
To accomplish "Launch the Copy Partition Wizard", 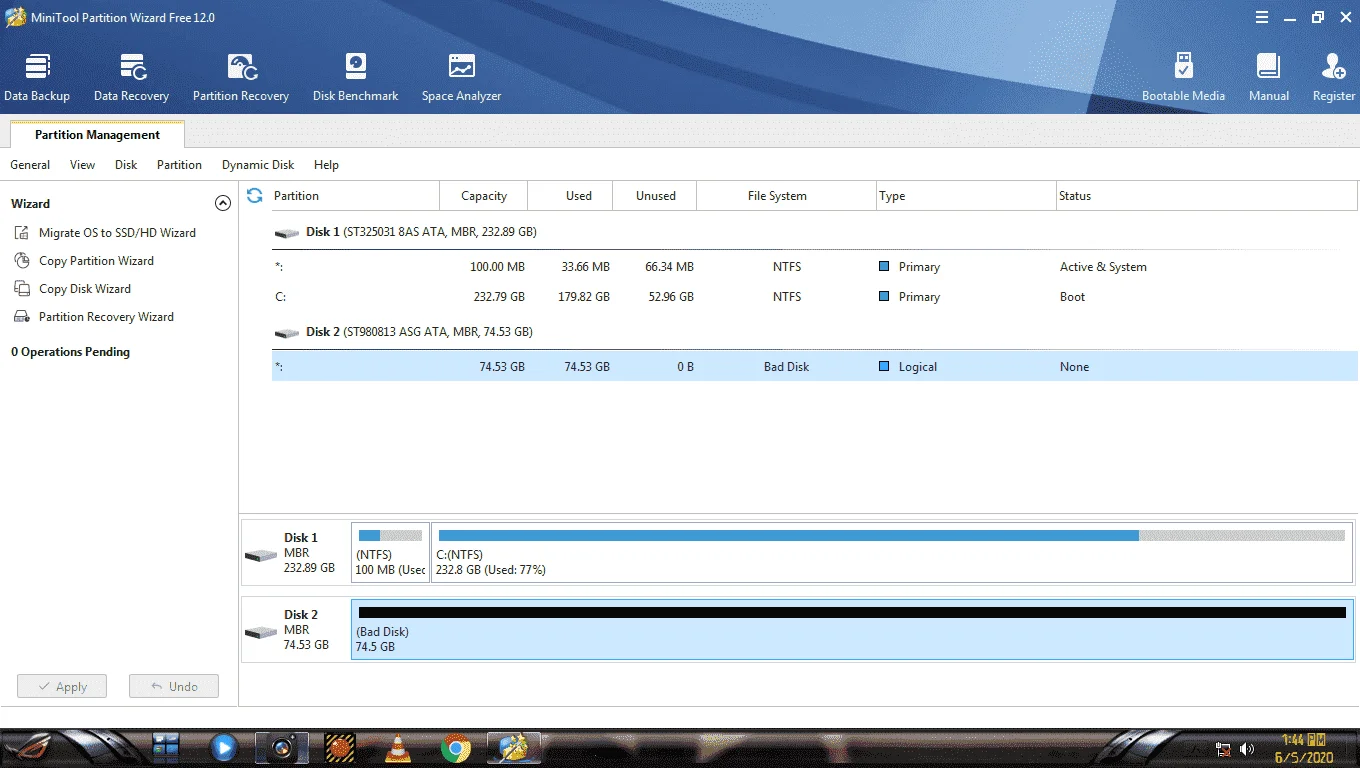I will pos(96,261).
